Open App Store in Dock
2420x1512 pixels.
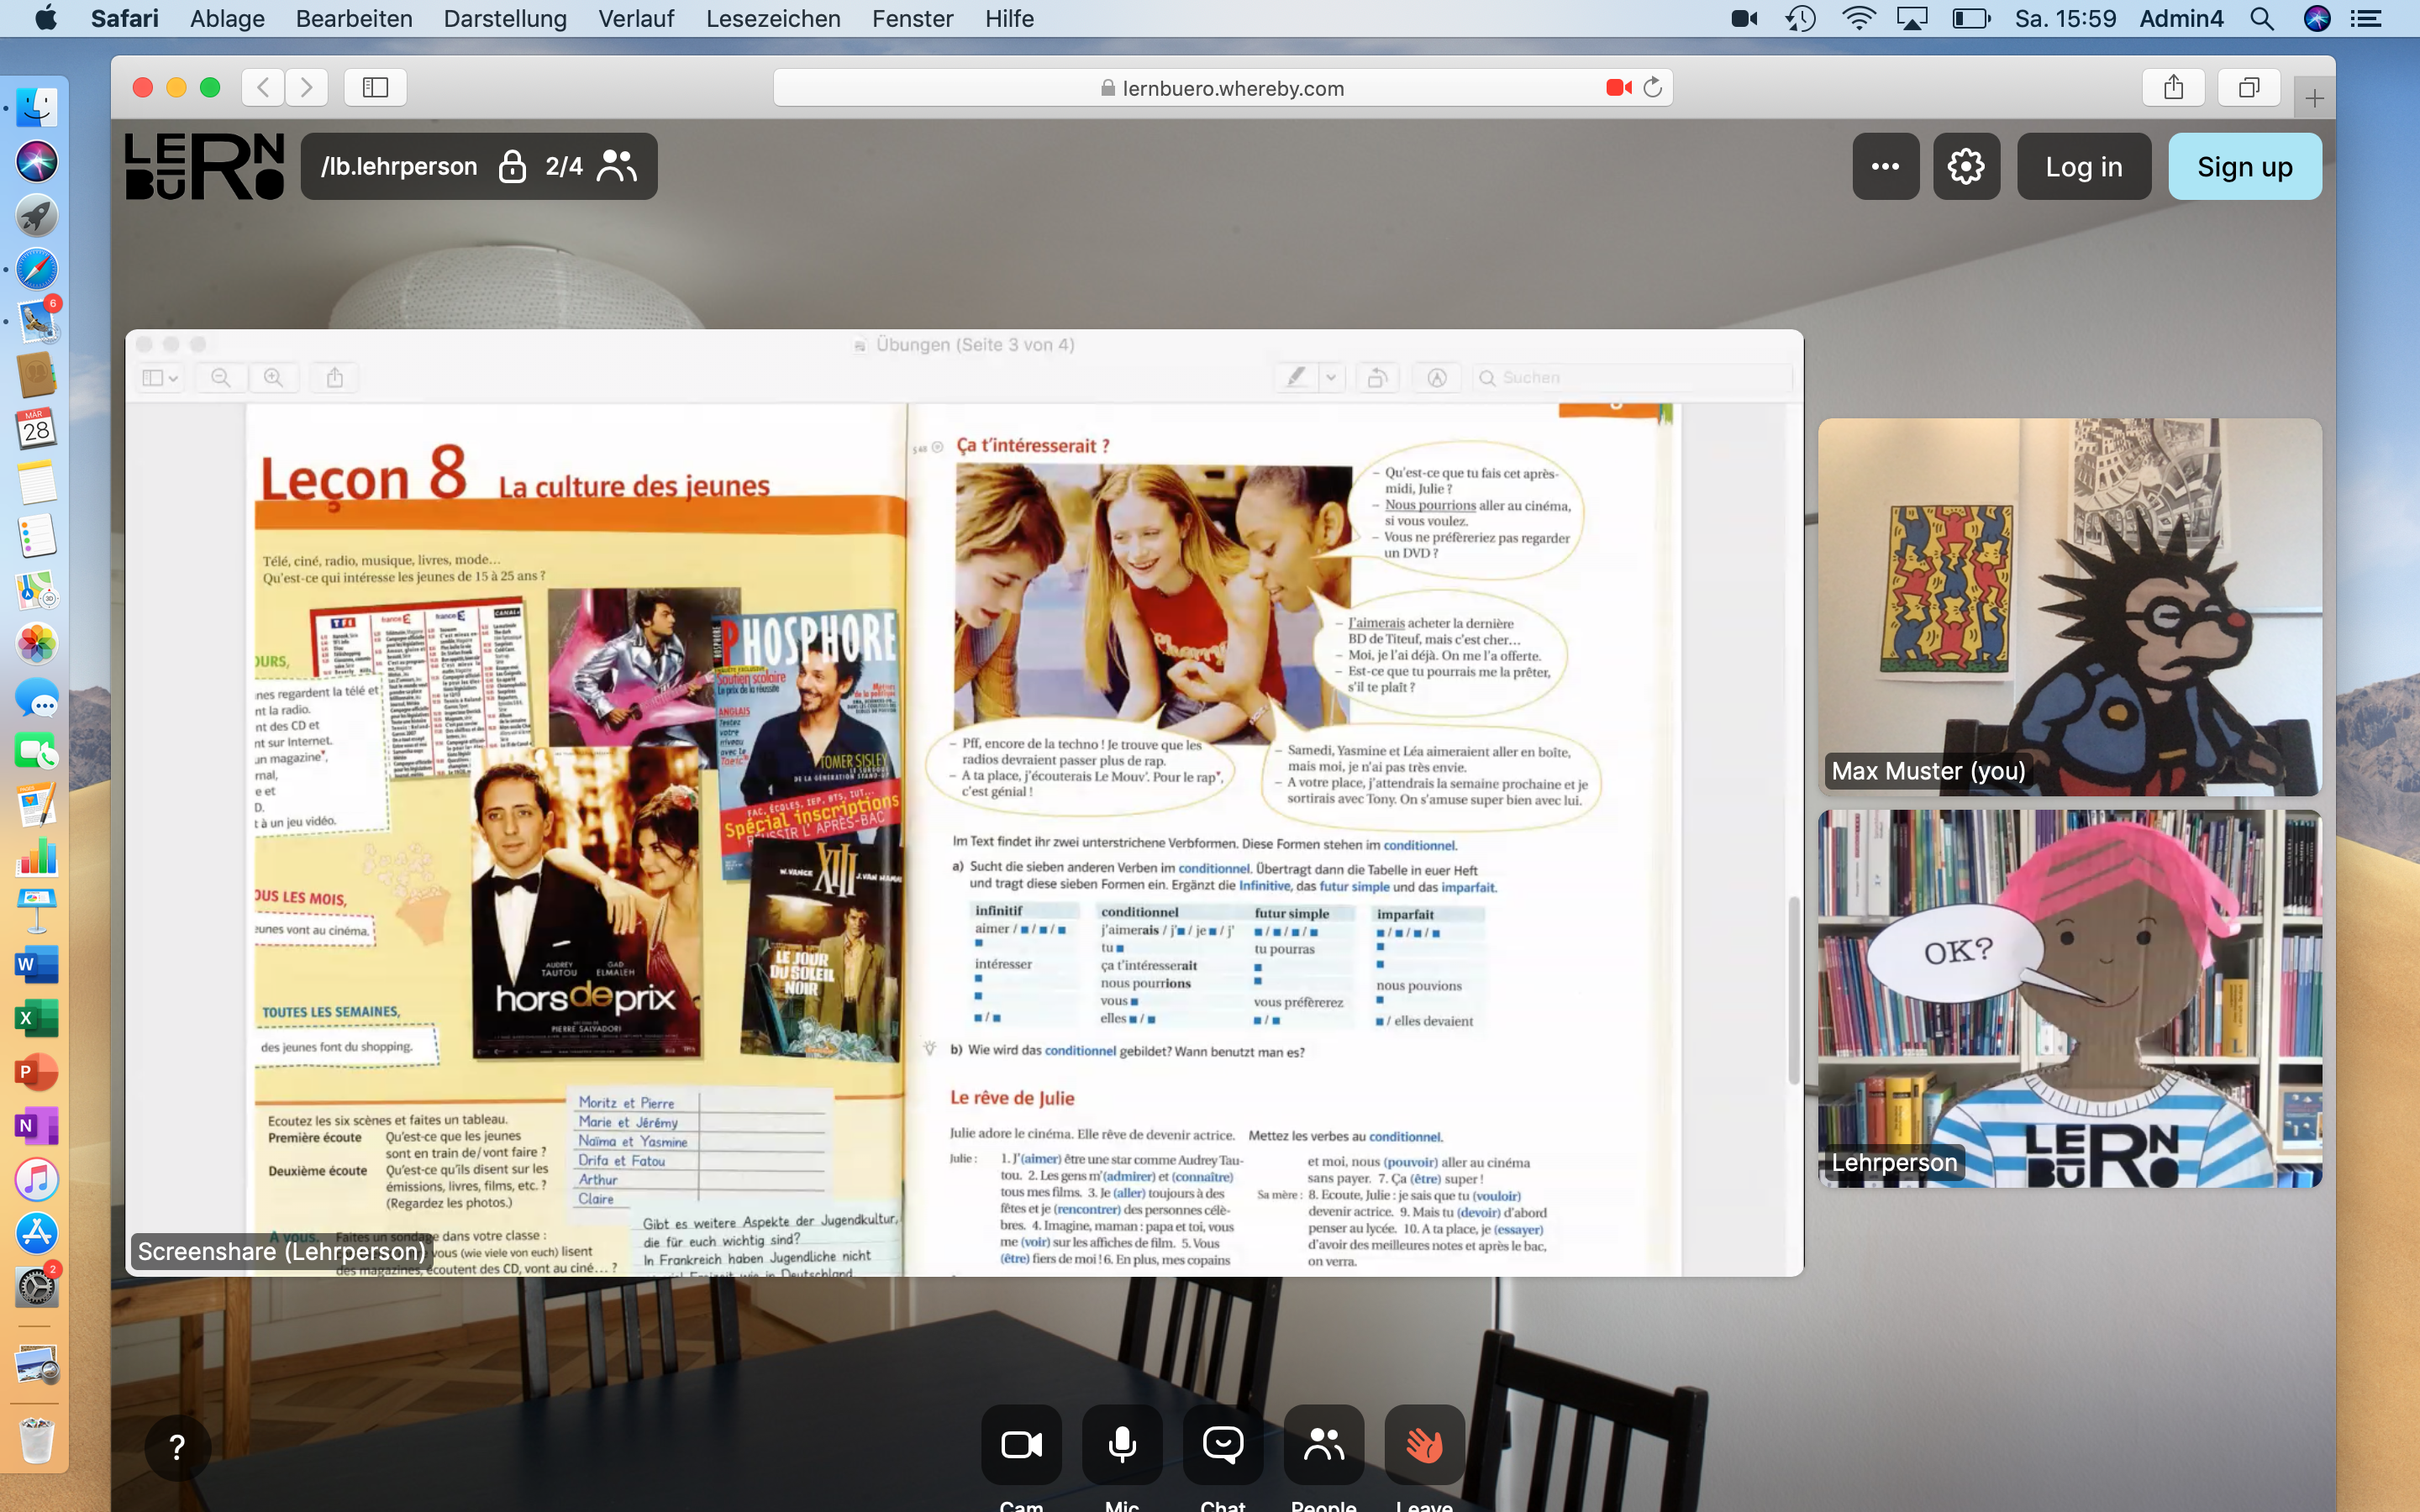tap(37, 1233)
